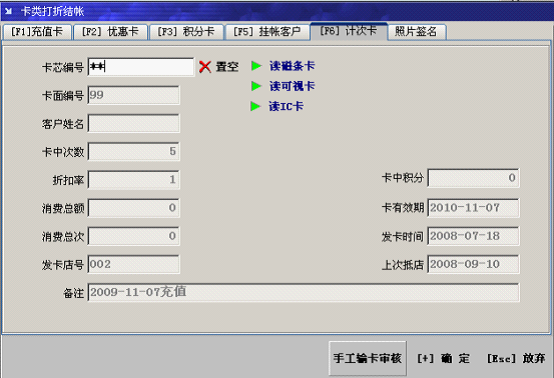Open the 照片签名 tab

coord(416,32)
